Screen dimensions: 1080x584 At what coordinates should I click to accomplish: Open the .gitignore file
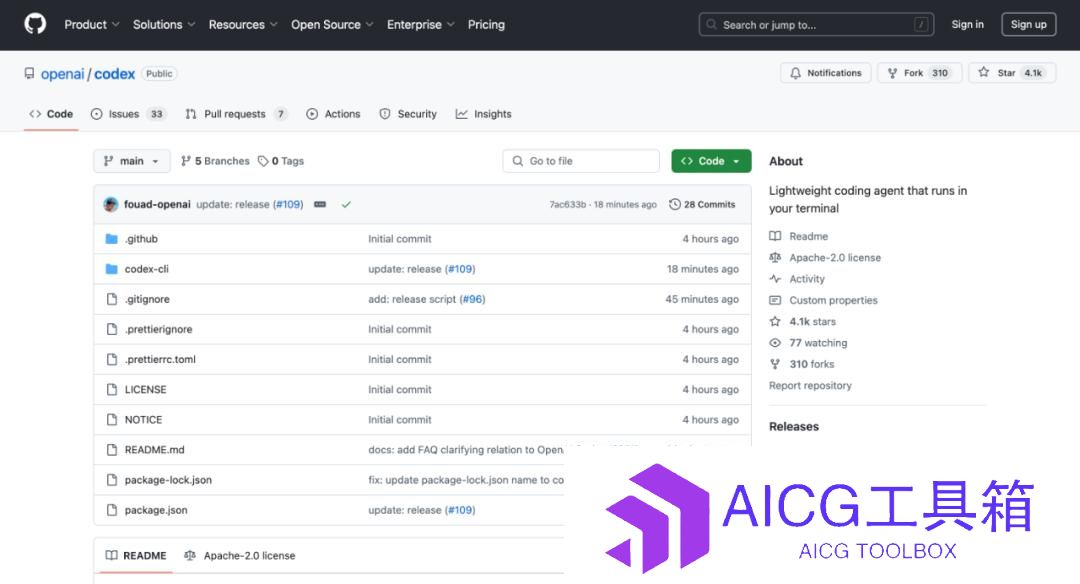tap(147, 300)
